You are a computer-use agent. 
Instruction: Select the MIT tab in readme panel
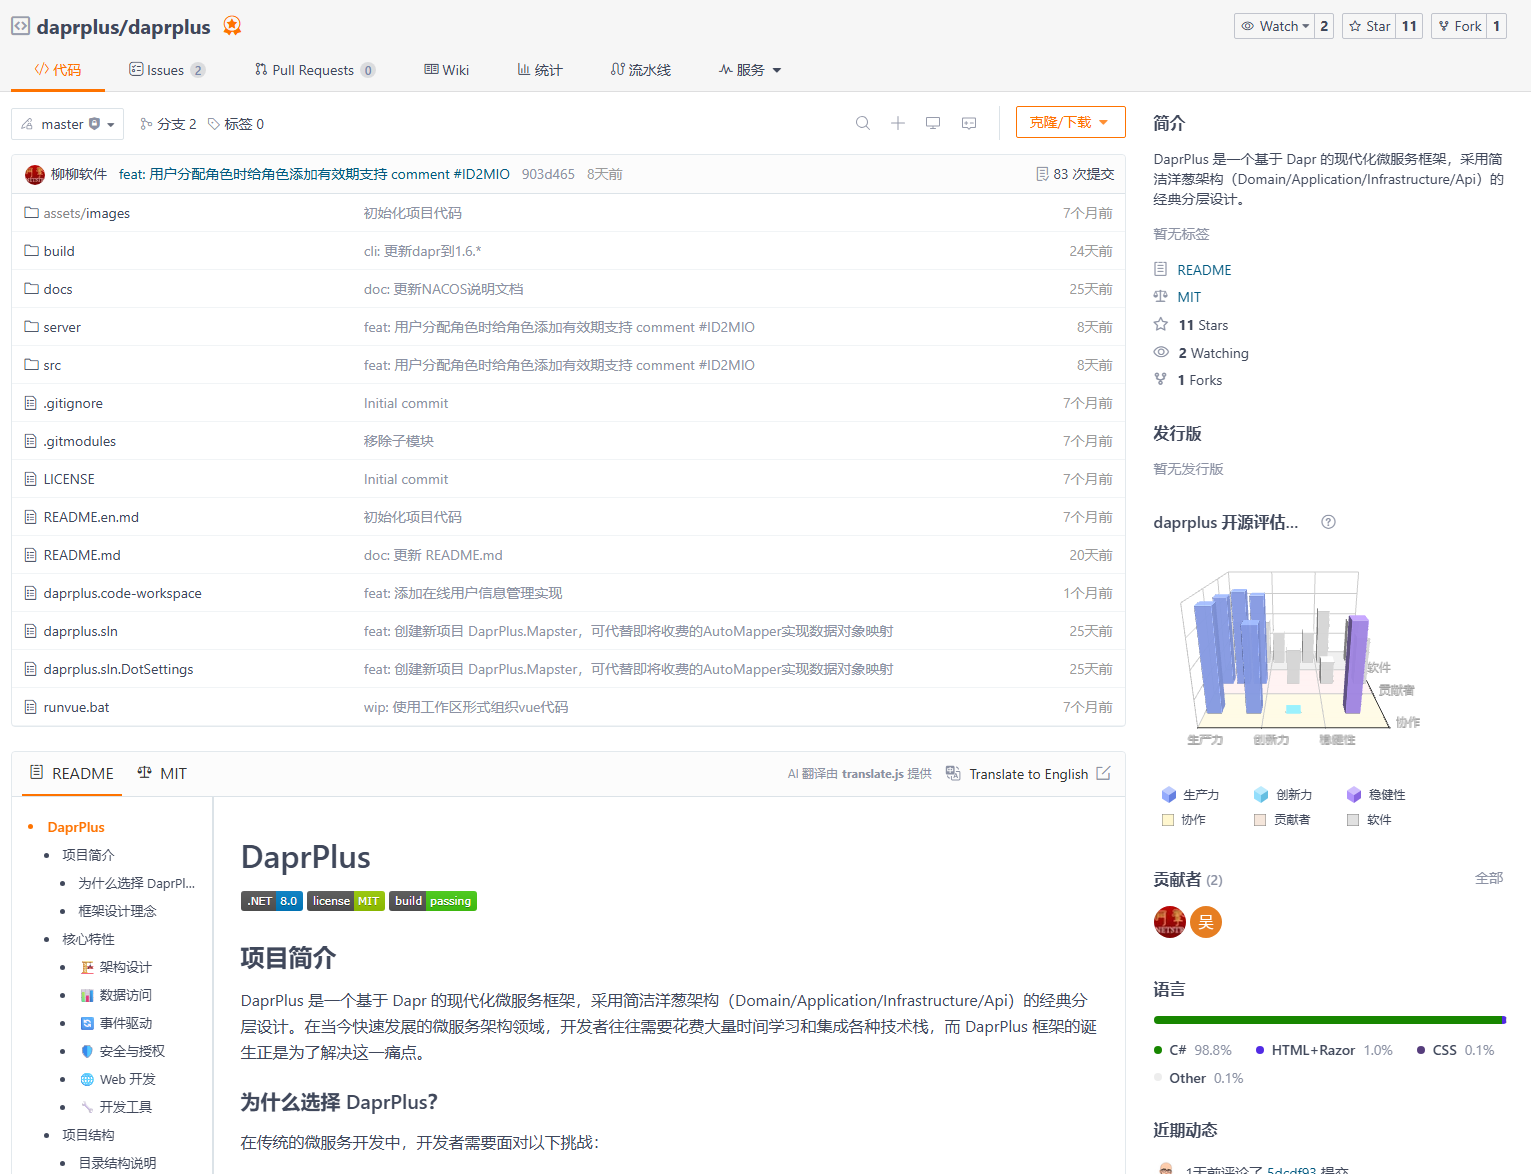162,773
